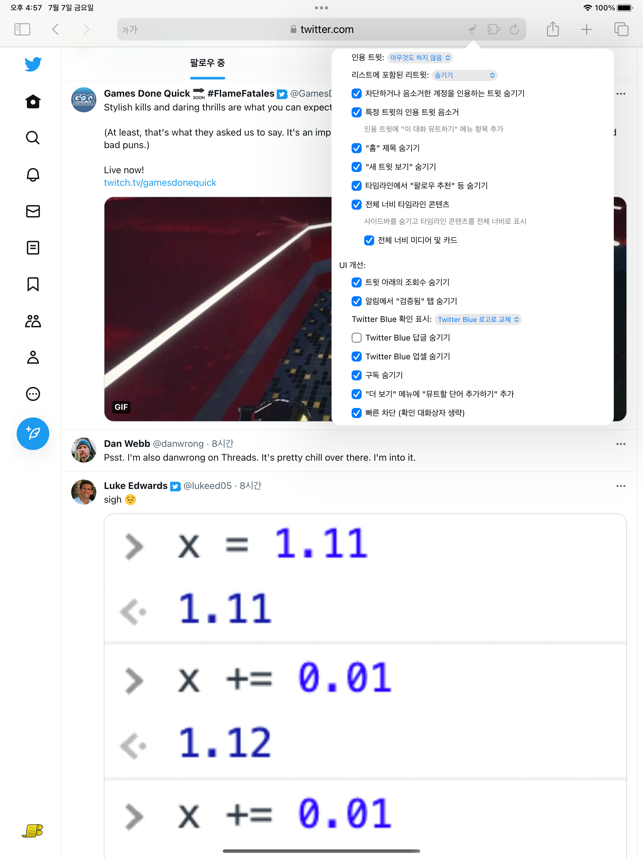Enable Twitter Blue 답글 숨기기 checkbox
The height and width of the screenshot is (858, 643).
click(356, 338)
